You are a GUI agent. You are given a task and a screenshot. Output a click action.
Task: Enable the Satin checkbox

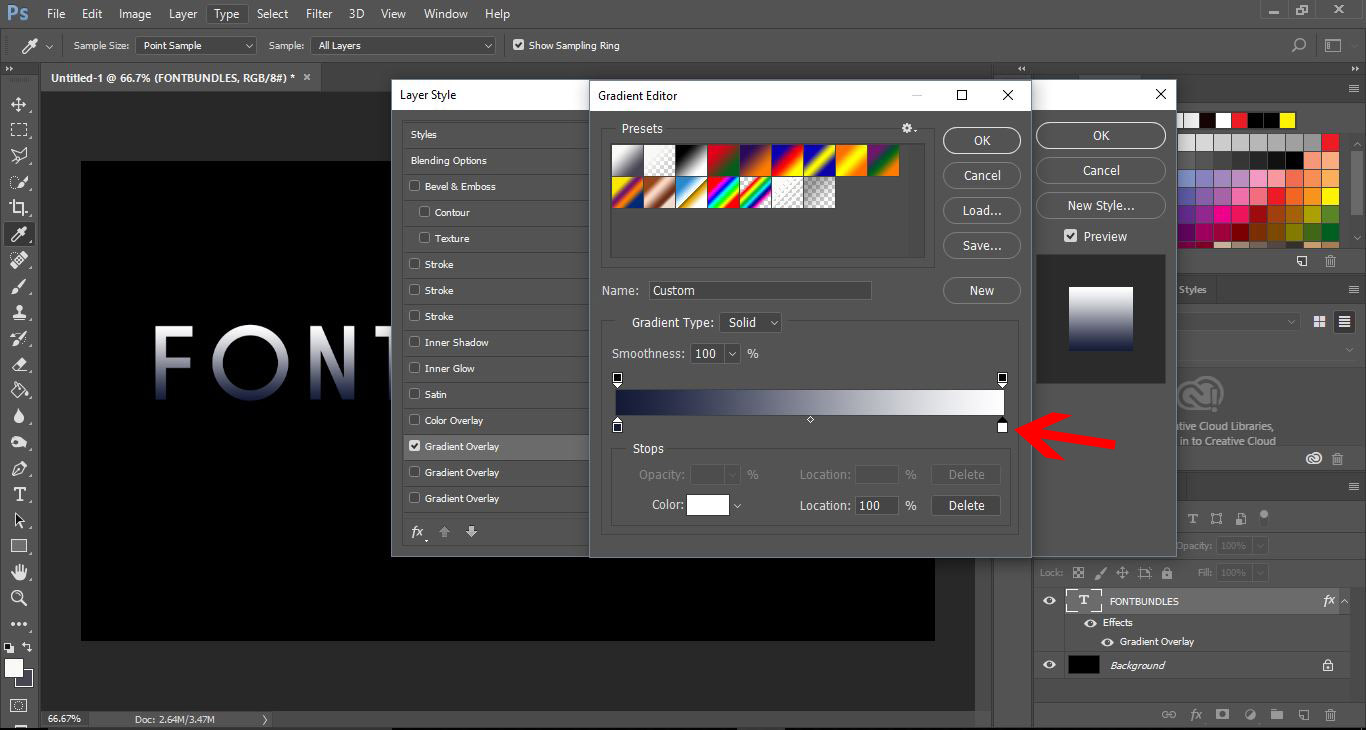415,394
